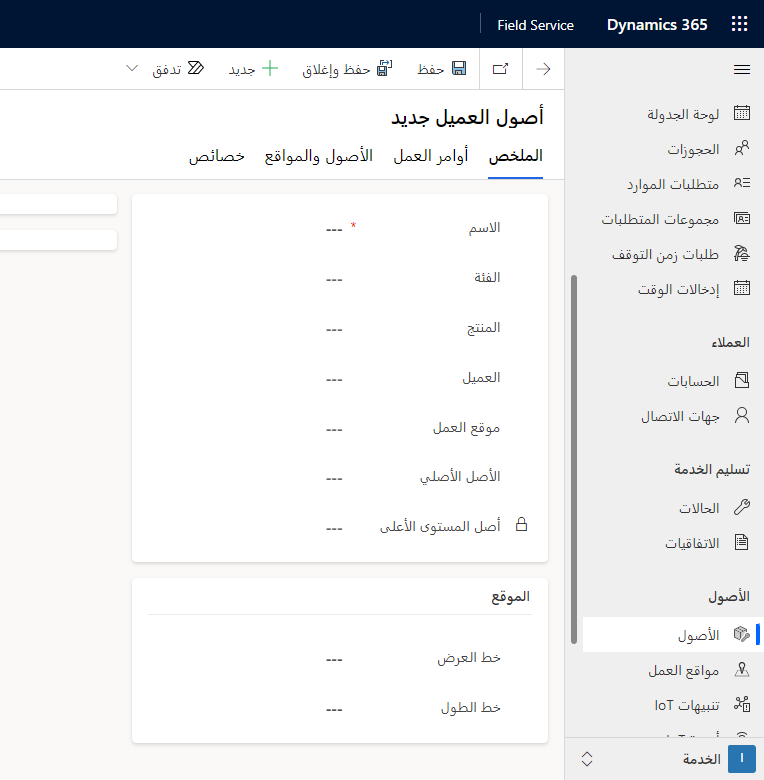This screenshot has width=764, height=780.
Task: Select the الخدمة area label
Action: coord(701,759)
